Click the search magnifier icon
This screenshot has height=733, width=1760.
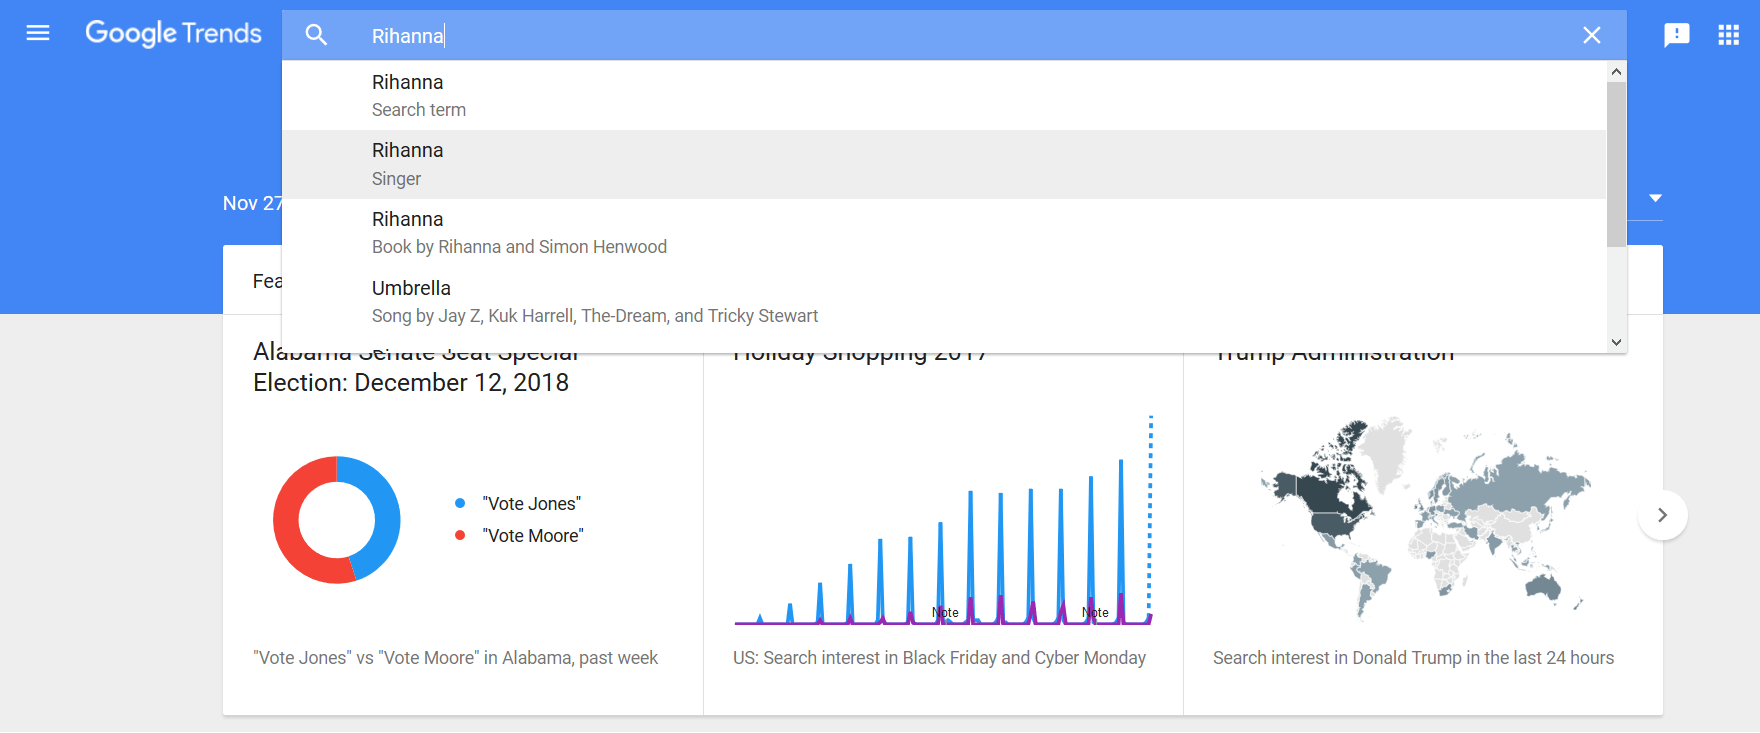tap(316, 35)
